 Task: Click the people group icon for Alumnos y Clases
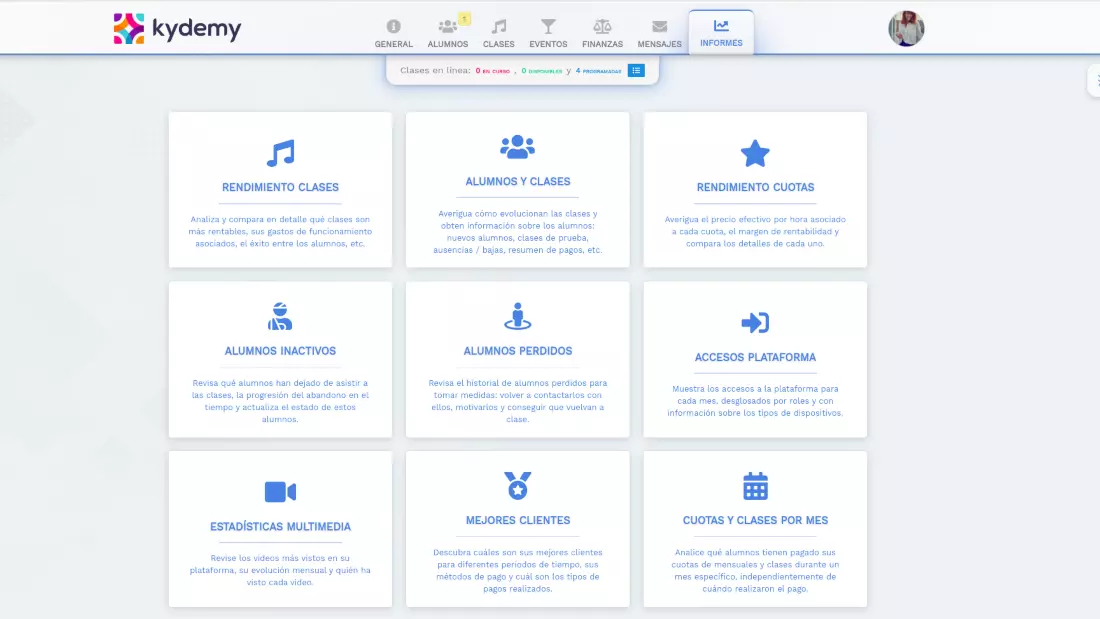(x=517, y=147)
